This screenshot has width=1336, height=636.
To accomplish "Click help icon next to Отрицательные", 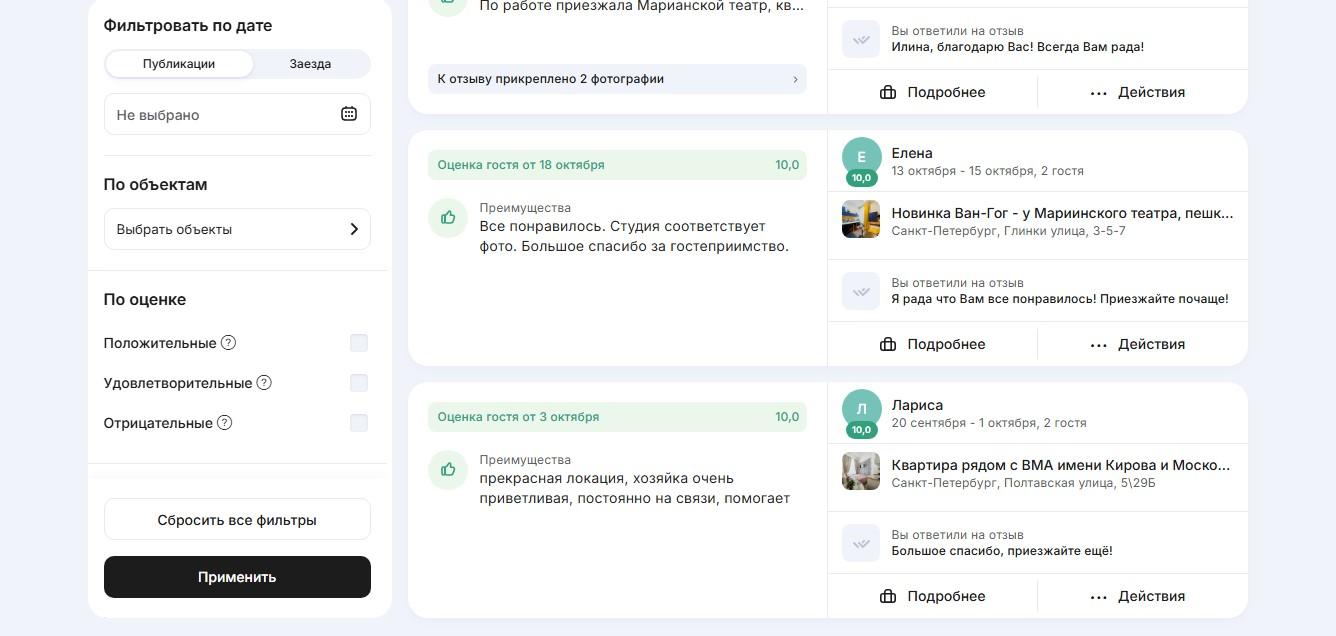I will 224,423.
